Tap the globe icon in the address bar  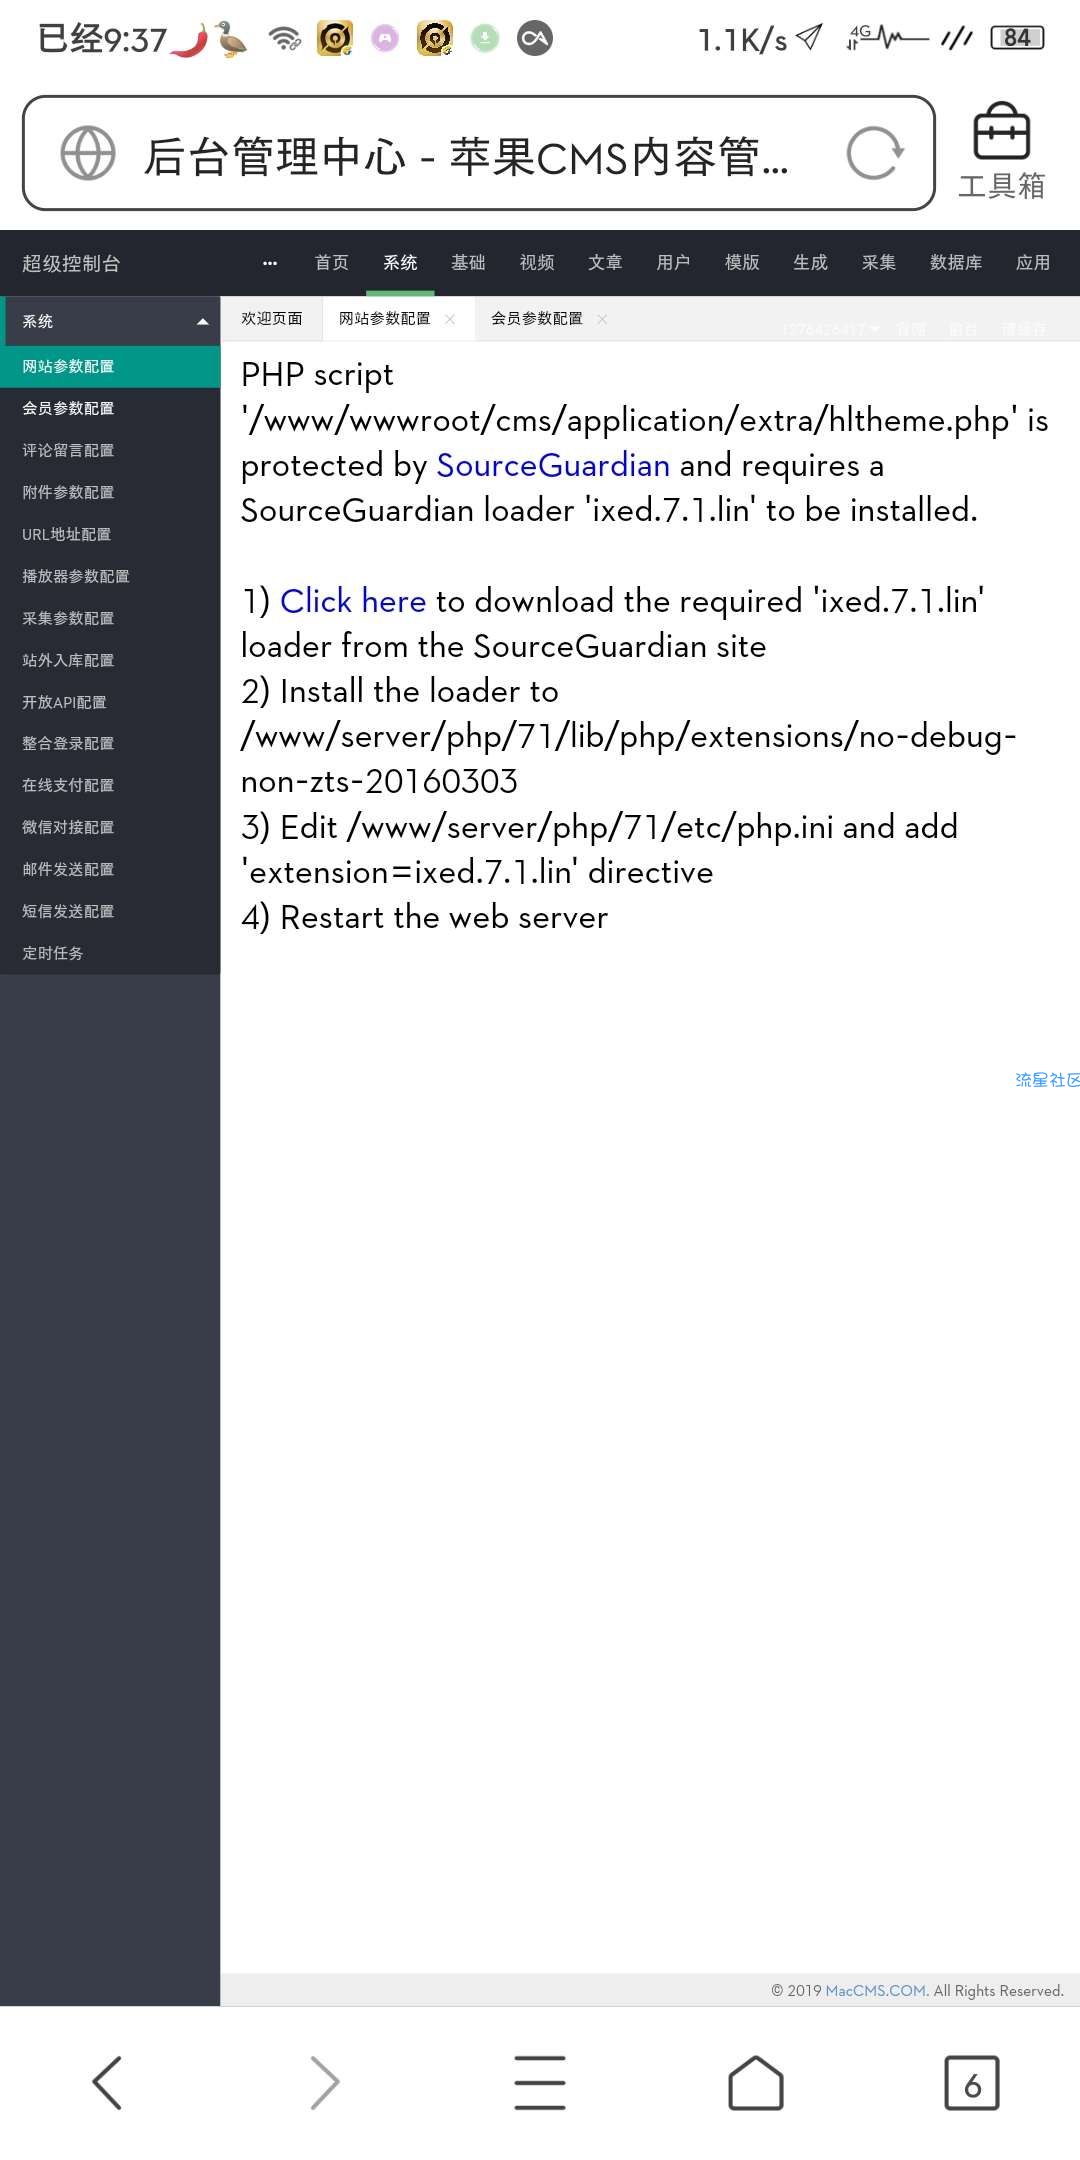pos(88,153)
